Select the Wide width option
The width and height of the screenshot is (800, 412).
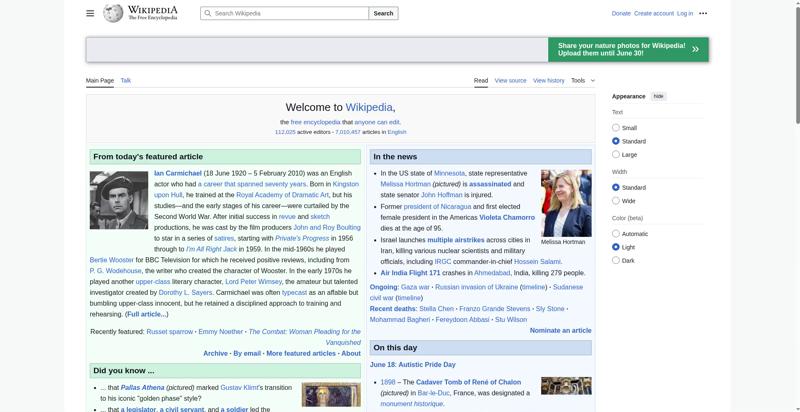coord(616,201)
